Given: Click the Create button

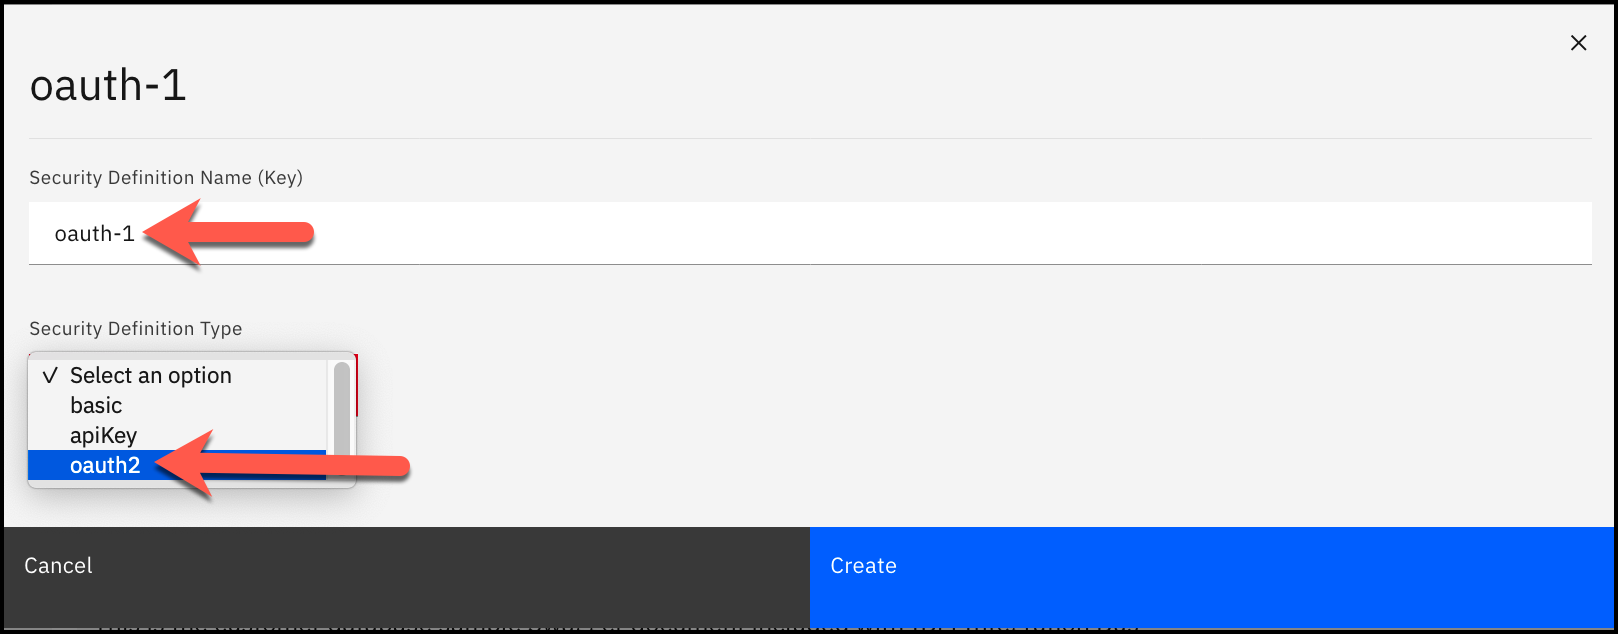Looking at the screenshot, I should coord(863,565).
